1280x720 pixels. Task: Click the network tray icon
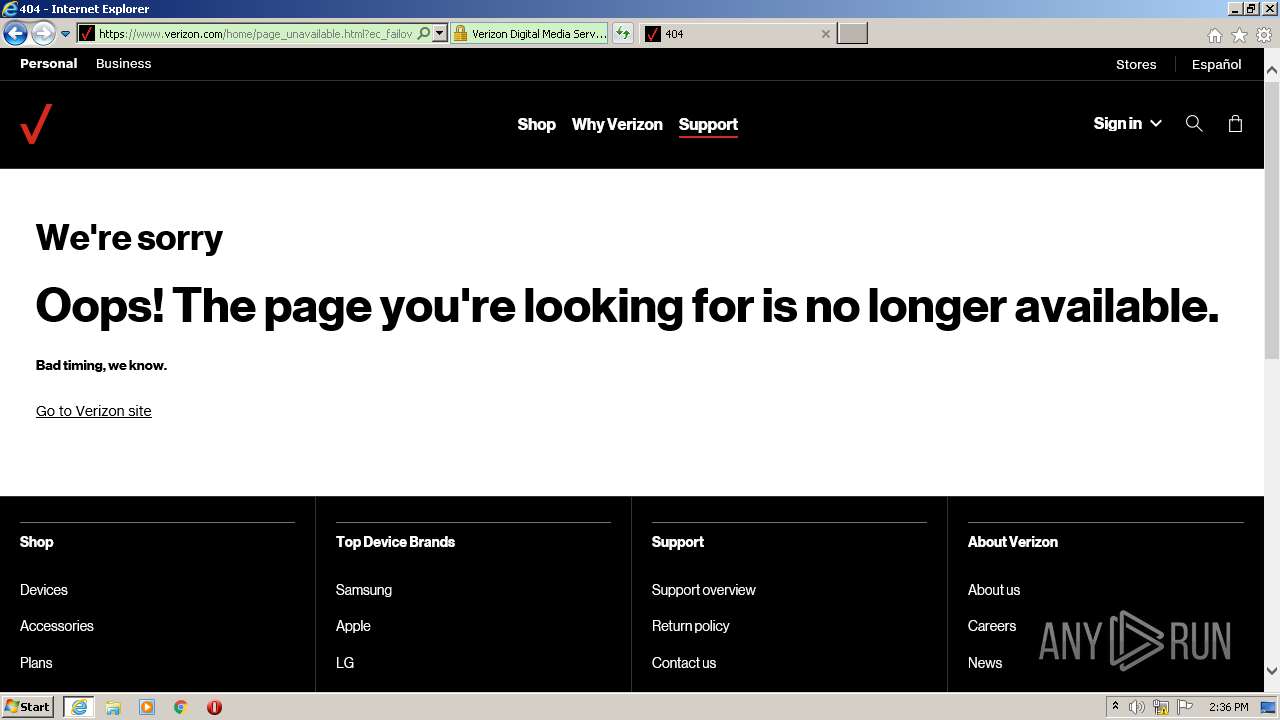1161,707
